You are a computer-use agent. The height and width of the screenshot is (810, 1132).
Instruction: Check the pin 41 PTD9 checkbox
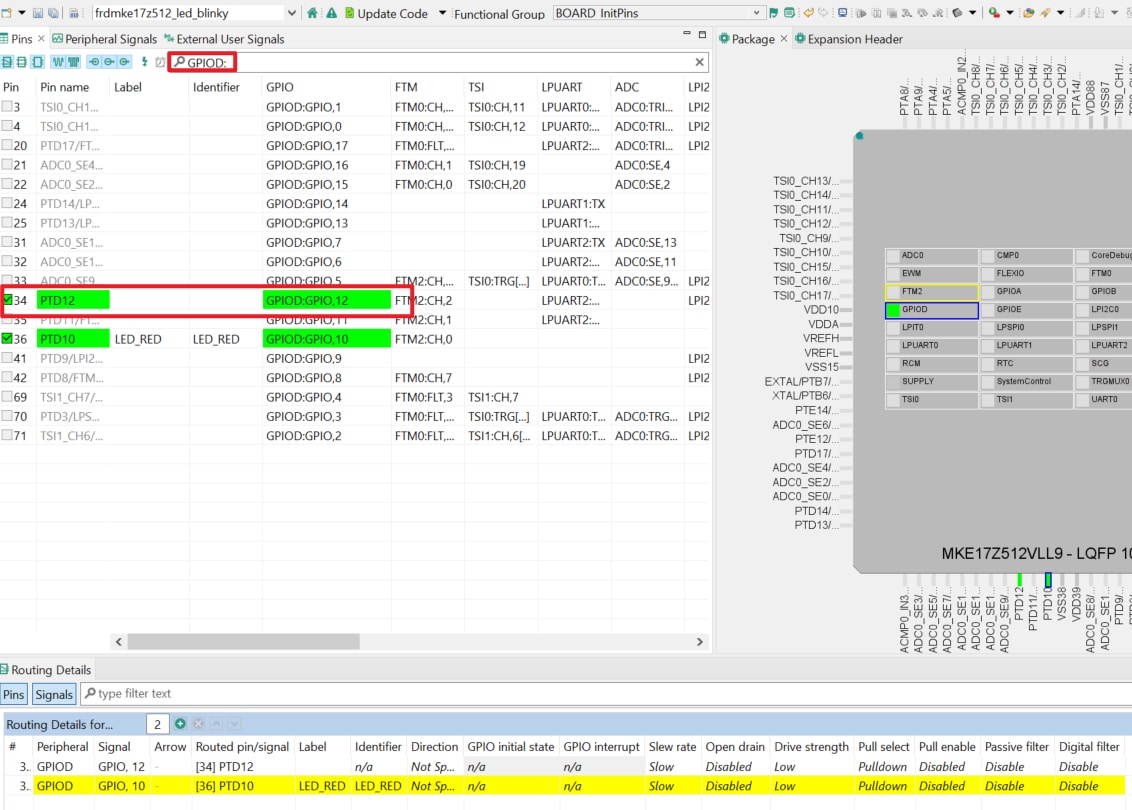(8, 358)
